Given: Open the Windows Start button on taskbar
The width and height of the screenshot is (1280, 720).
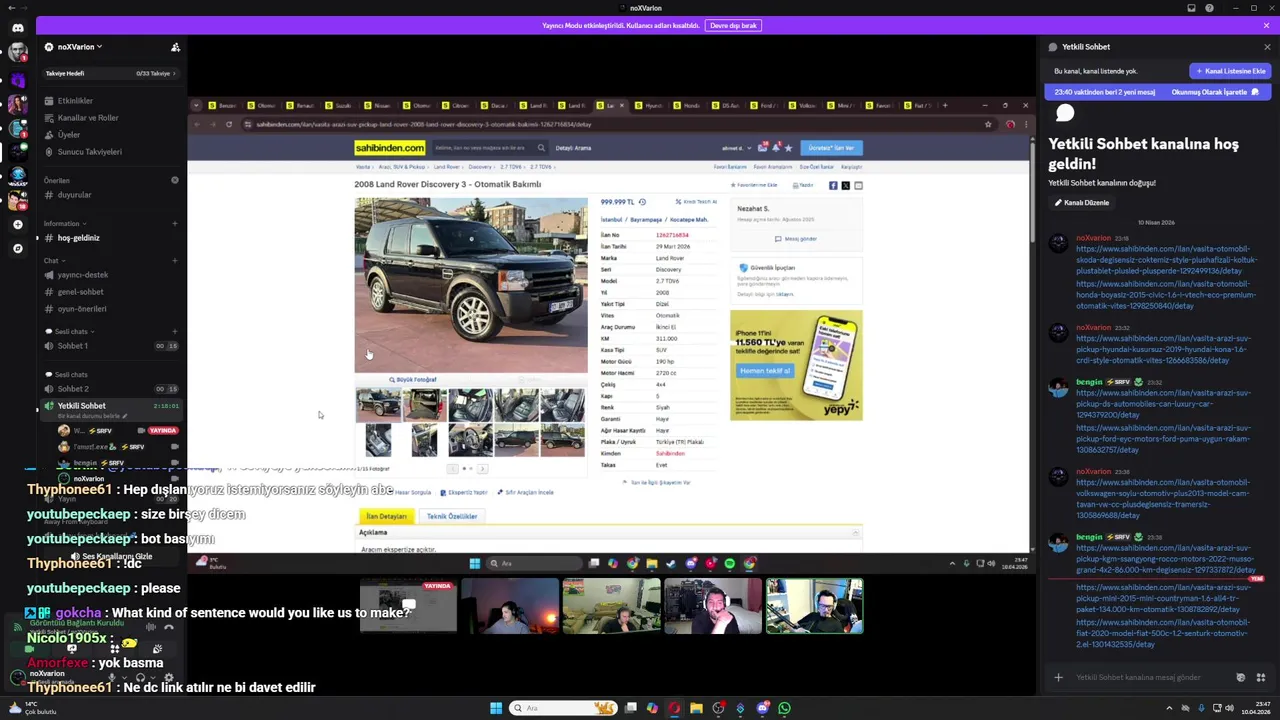Looking at the screenshot, I should [496, 708].
